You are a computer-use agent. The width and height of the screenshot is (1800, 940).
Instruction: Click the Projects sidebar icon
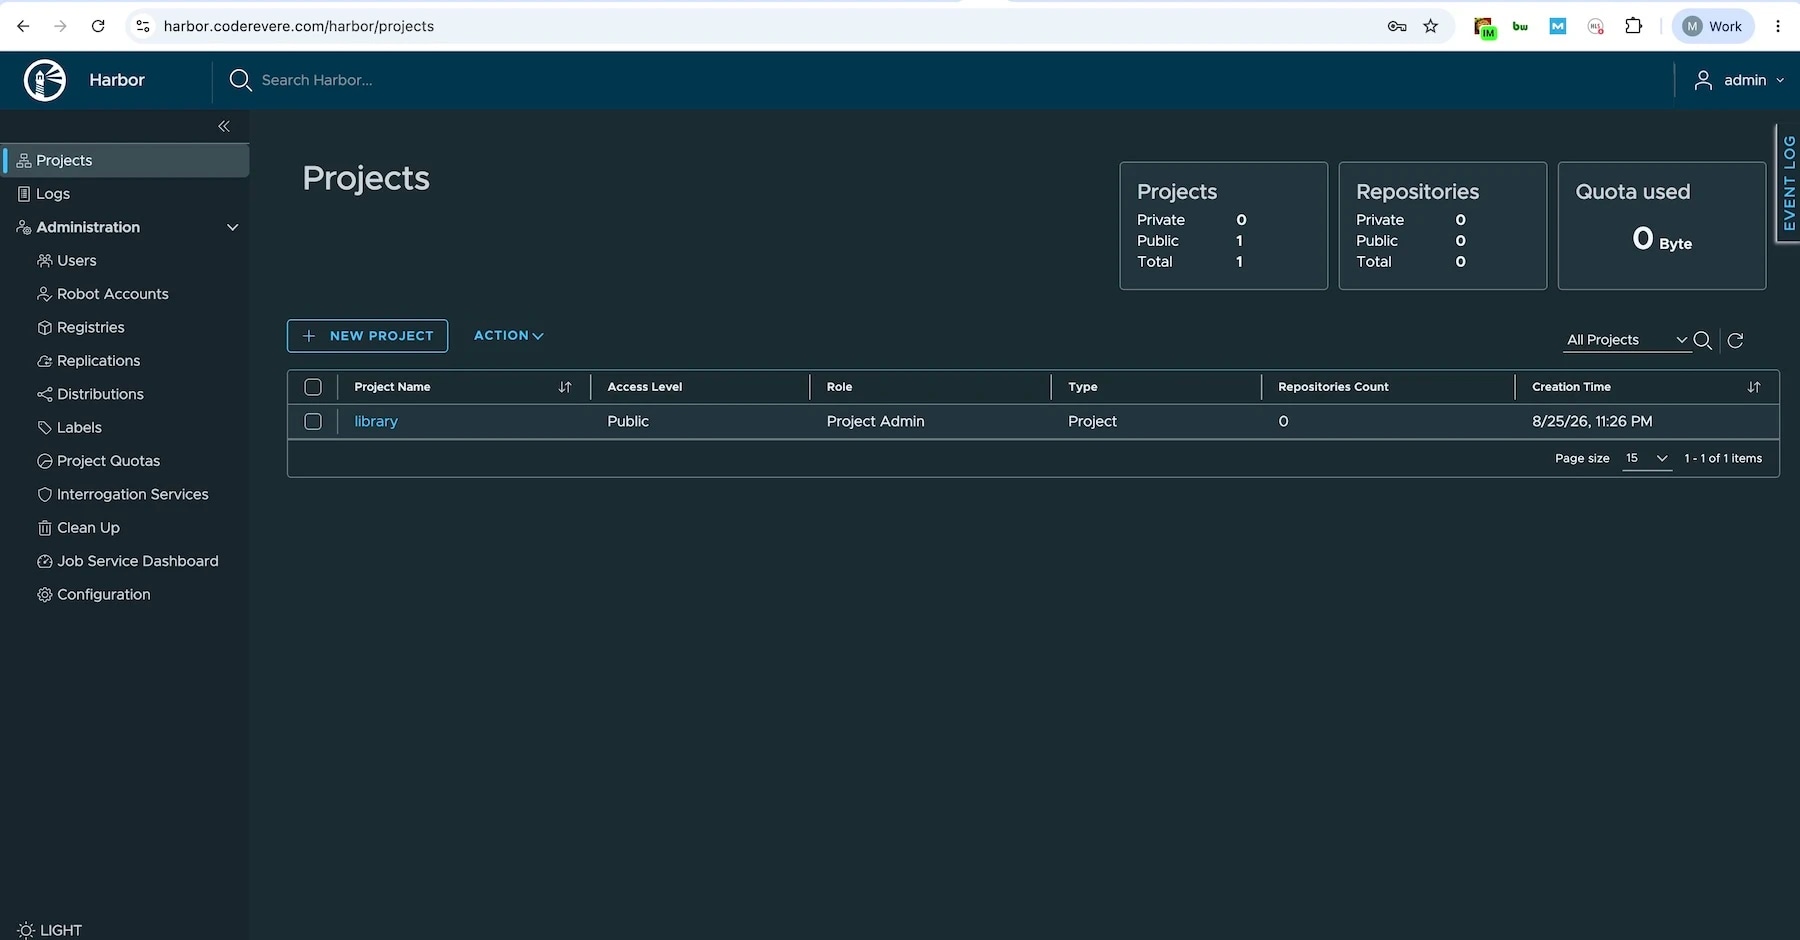coord(24,160)
